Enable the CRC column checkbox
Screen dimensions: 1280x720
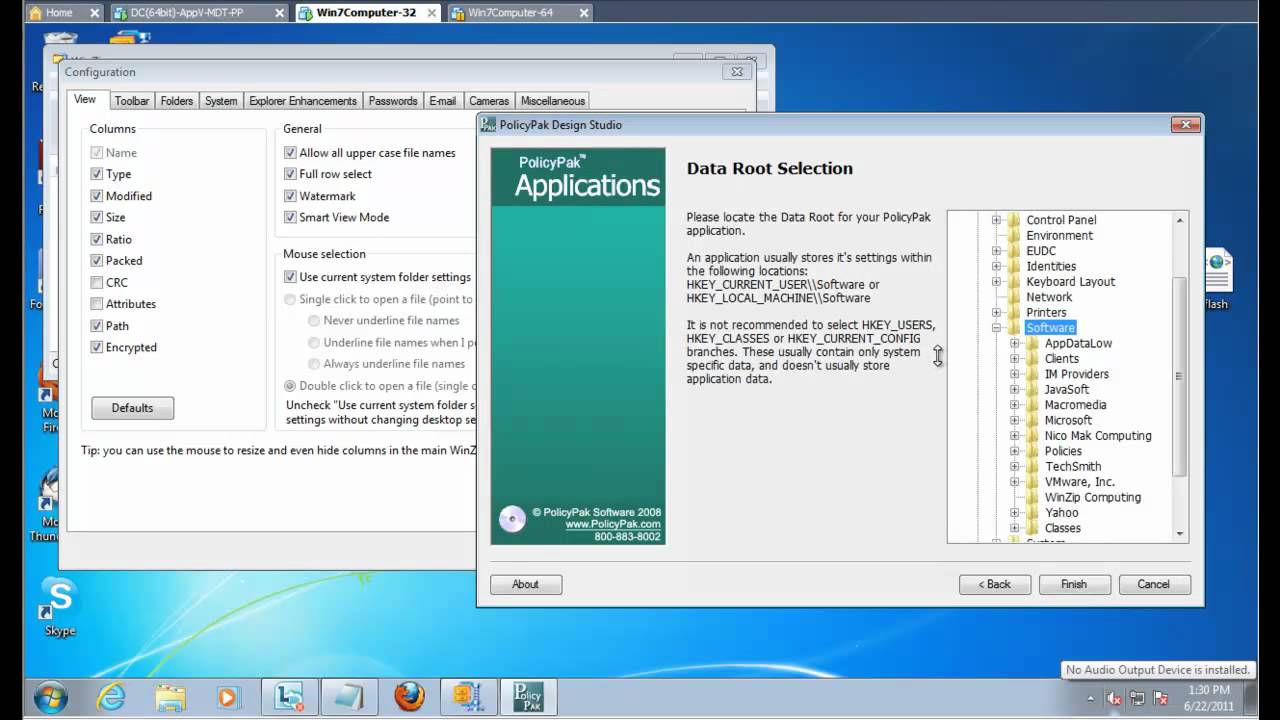pos(96,282)
